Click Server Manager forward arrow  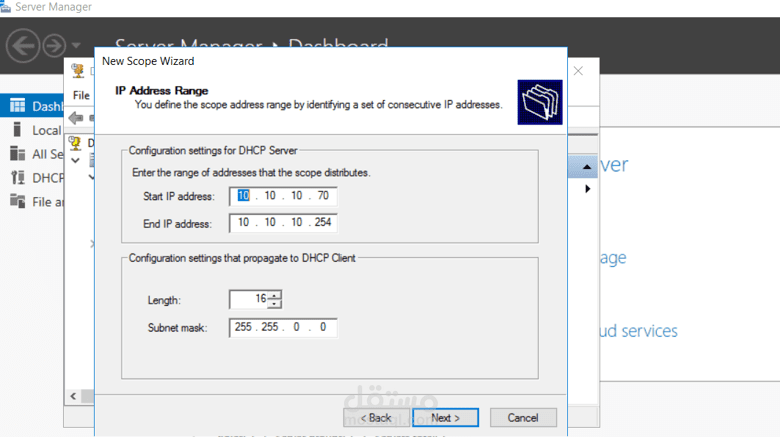[54, 46]
